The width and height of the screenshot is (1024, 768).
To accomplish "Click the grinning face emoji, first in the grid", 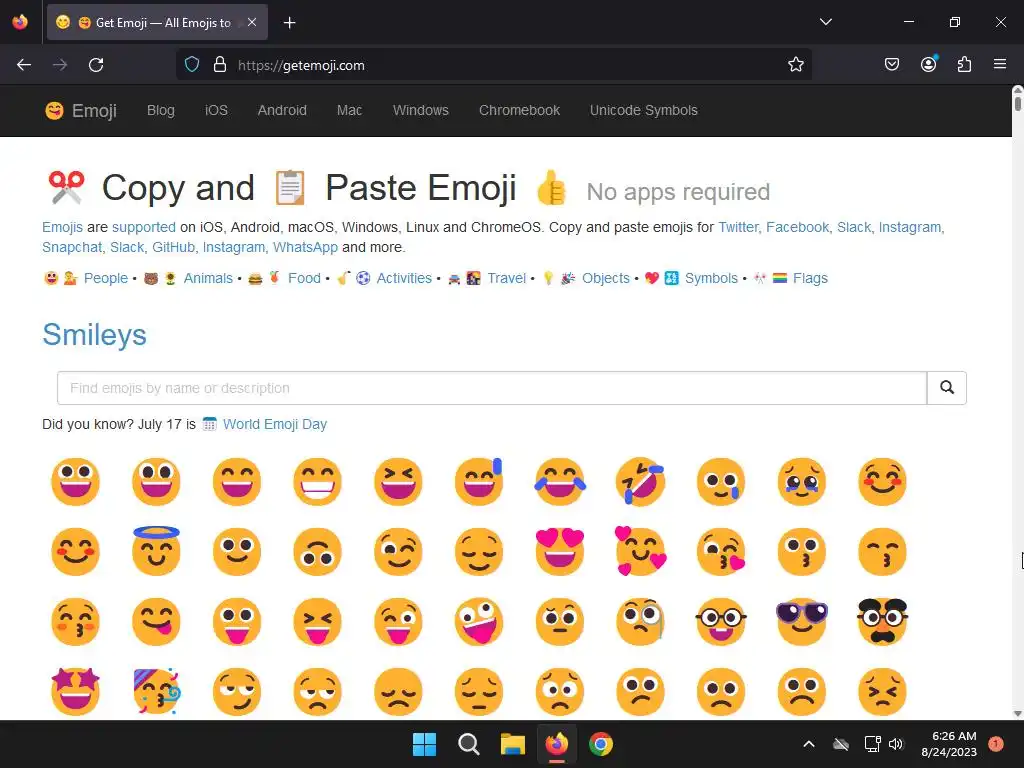I will [76, 482].
